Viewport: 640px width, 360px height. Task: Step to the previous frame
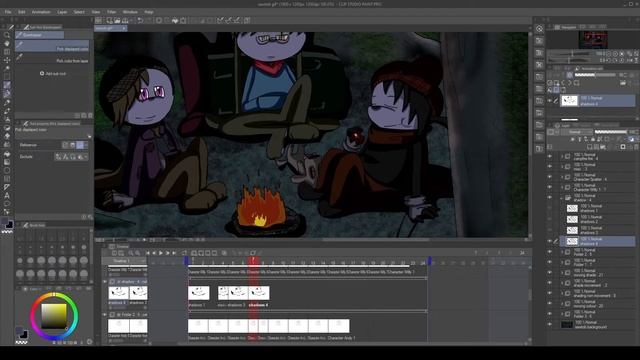click(x=154, y=253)
